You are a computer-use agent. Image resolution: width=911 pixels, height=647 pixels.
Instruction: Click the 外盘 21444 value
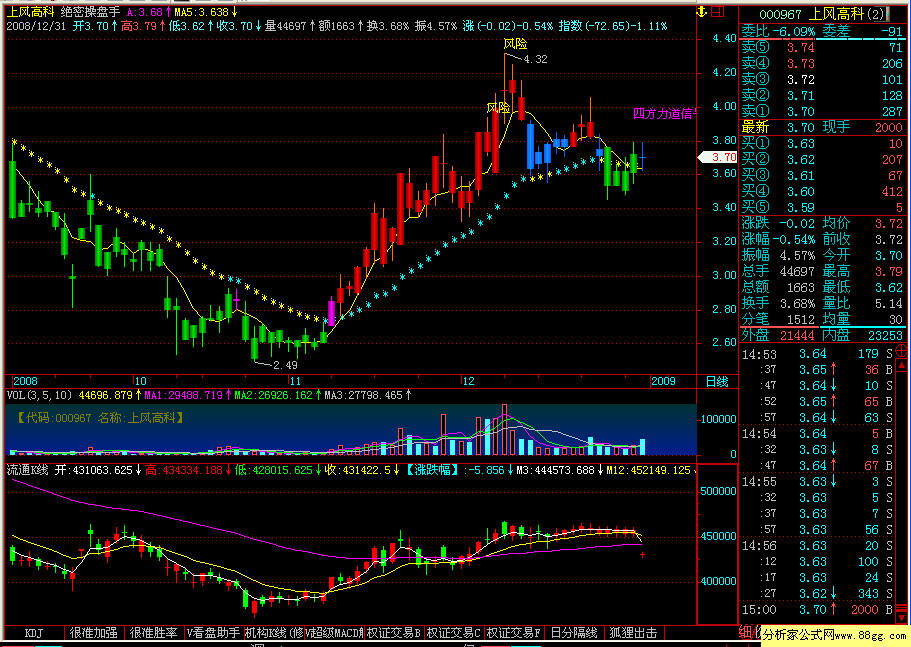tap(797, 335)
